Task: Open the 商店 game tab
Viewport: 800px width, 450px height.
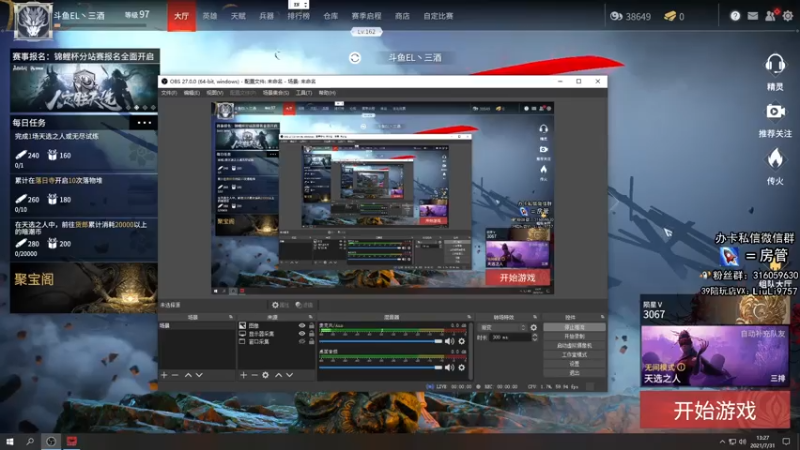Action: point(402,16)
